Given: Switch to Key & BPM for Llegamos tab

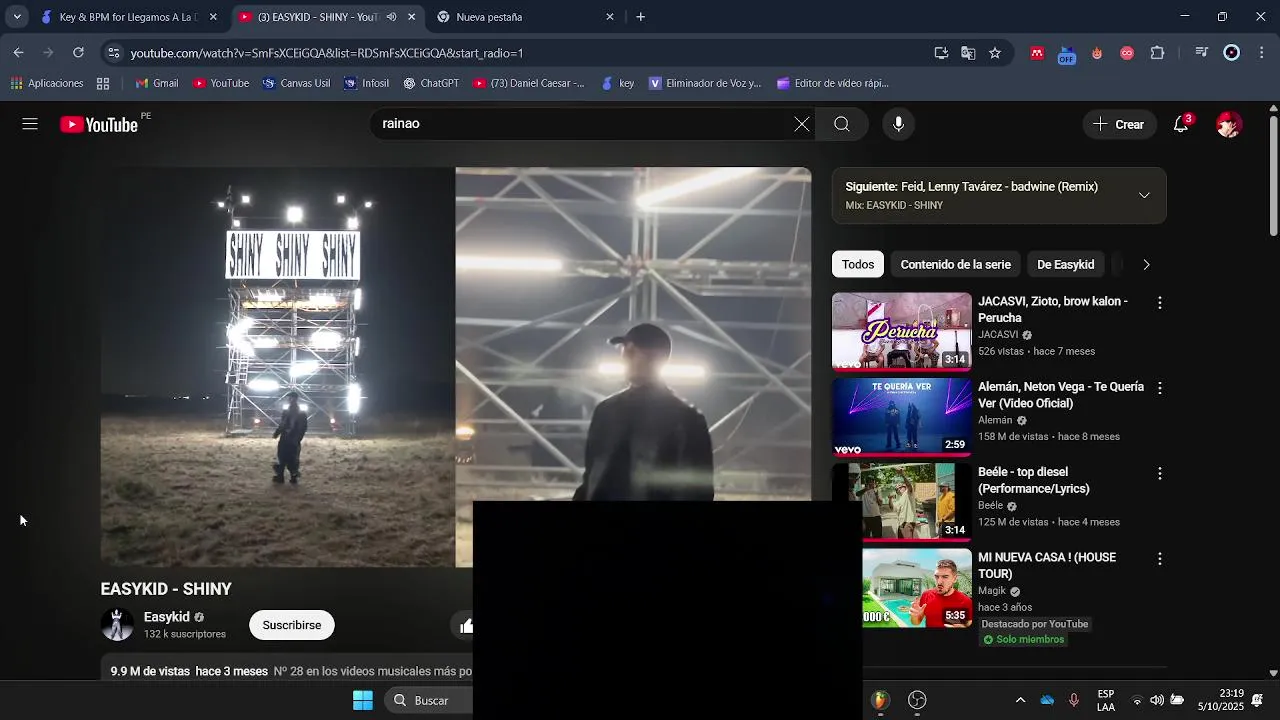Looking at the screenshot, I should click(x=129, y=17).
